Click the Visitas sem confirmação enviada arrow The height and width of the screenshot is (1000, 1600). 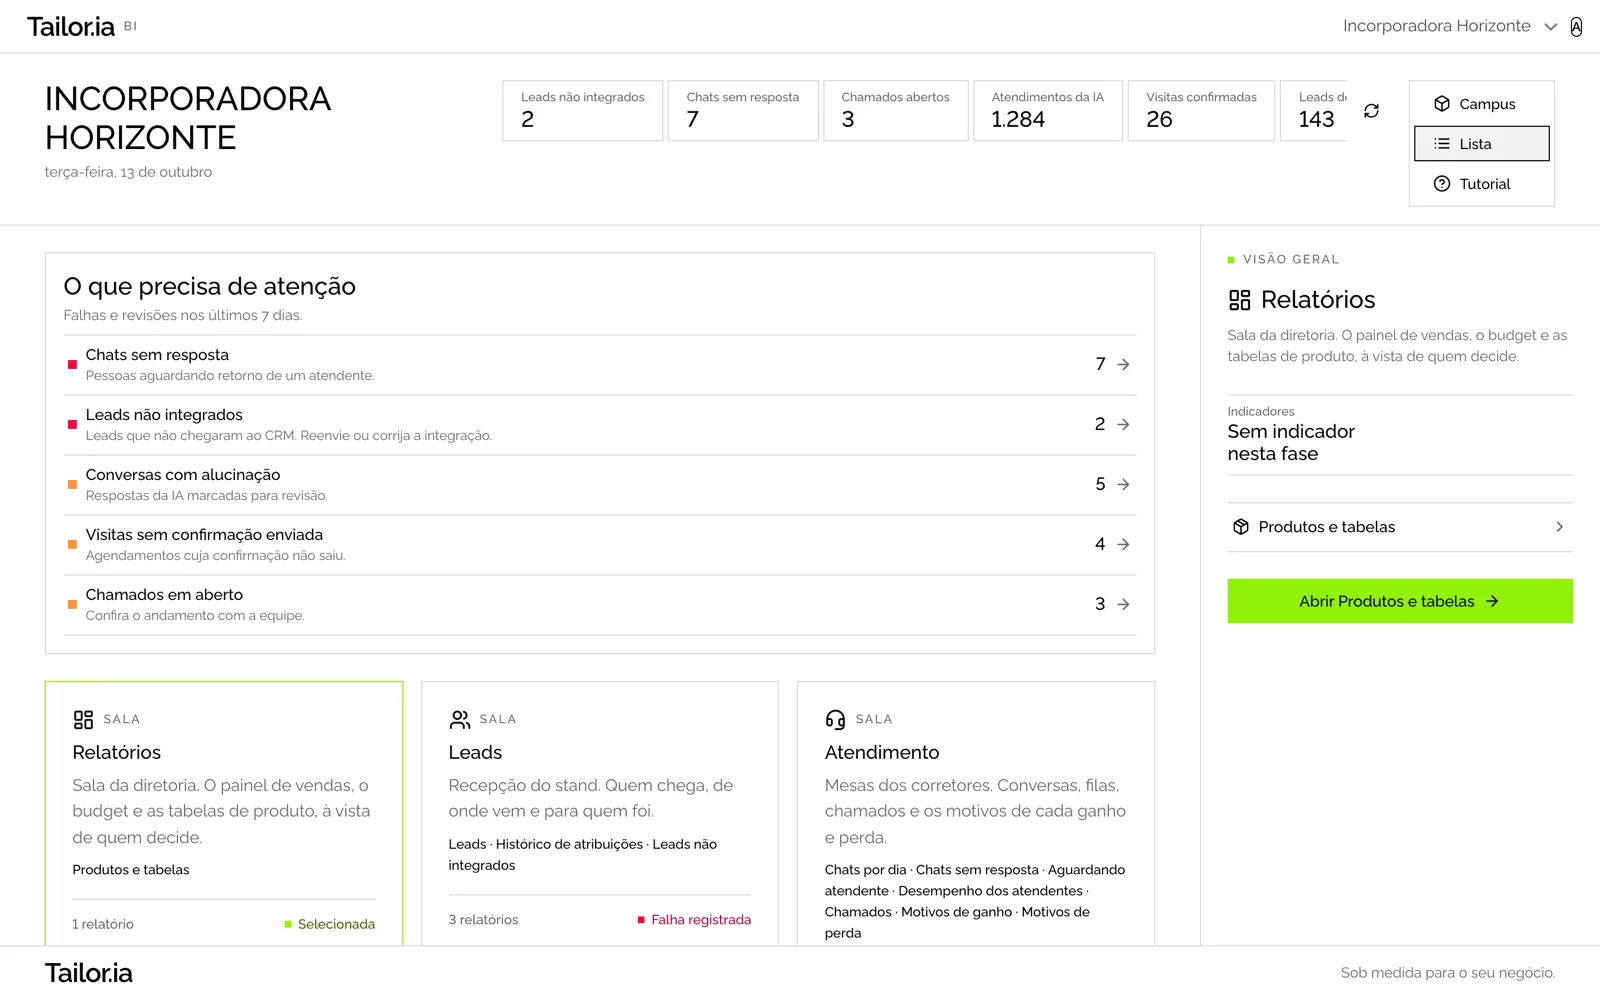click(1123, 545)
